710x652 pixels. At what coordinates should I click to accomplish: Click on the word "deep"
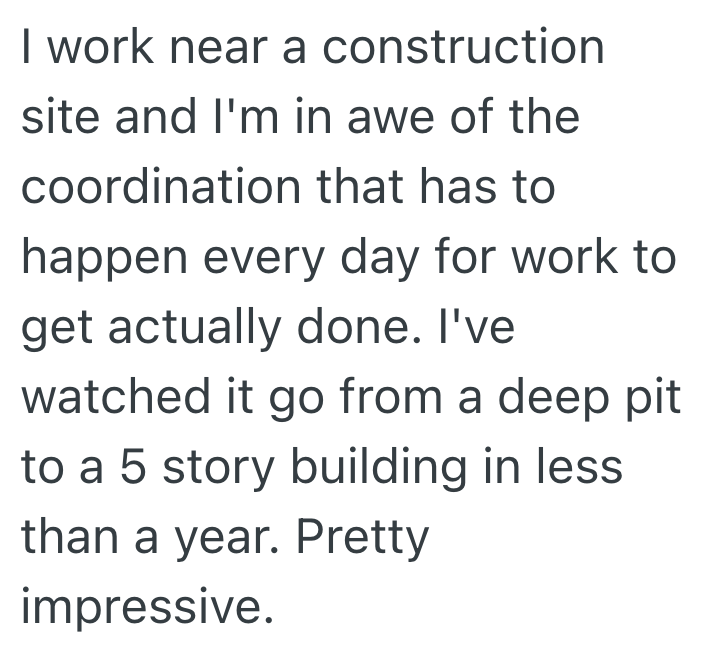[x=546, y=399]
